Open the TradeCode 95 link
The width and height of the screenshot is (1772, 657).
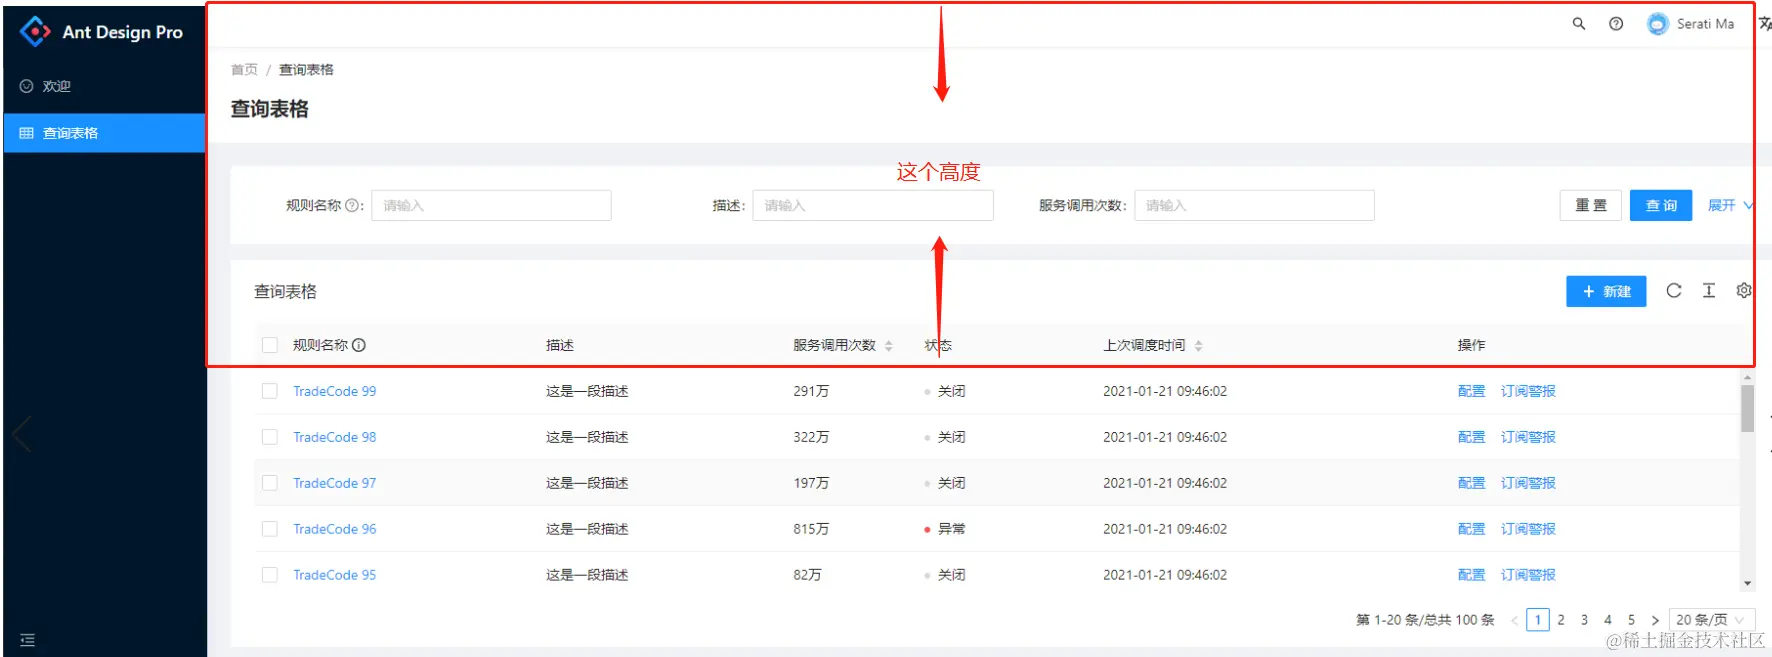click(335, 575)
